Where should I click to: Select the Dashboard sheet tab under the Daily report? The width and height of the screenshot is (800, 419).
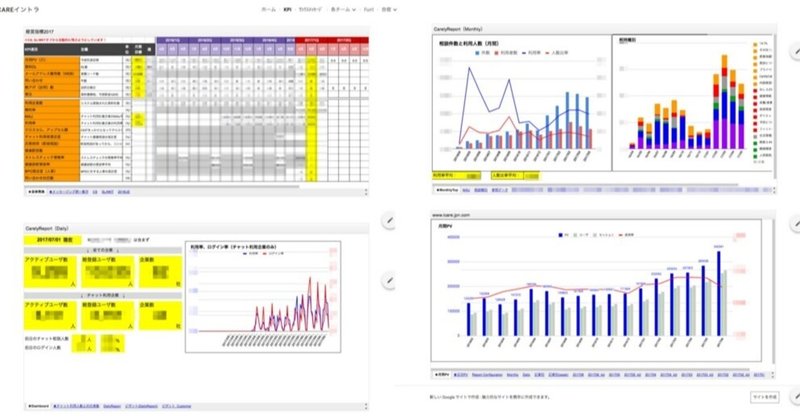[x=38, y=406]
